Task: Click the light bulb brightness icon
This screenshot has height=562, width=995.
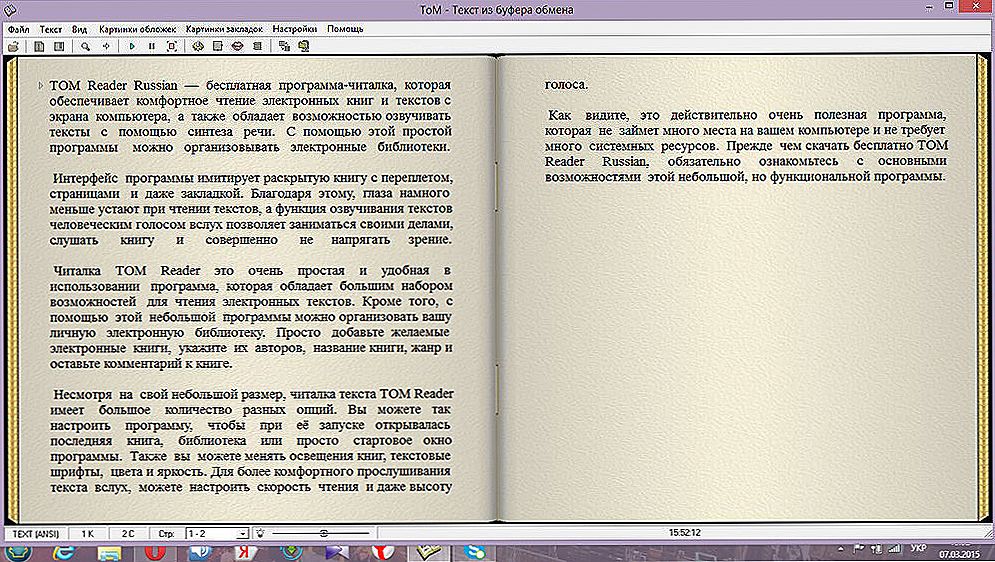Action: click(x=260, y=534)
